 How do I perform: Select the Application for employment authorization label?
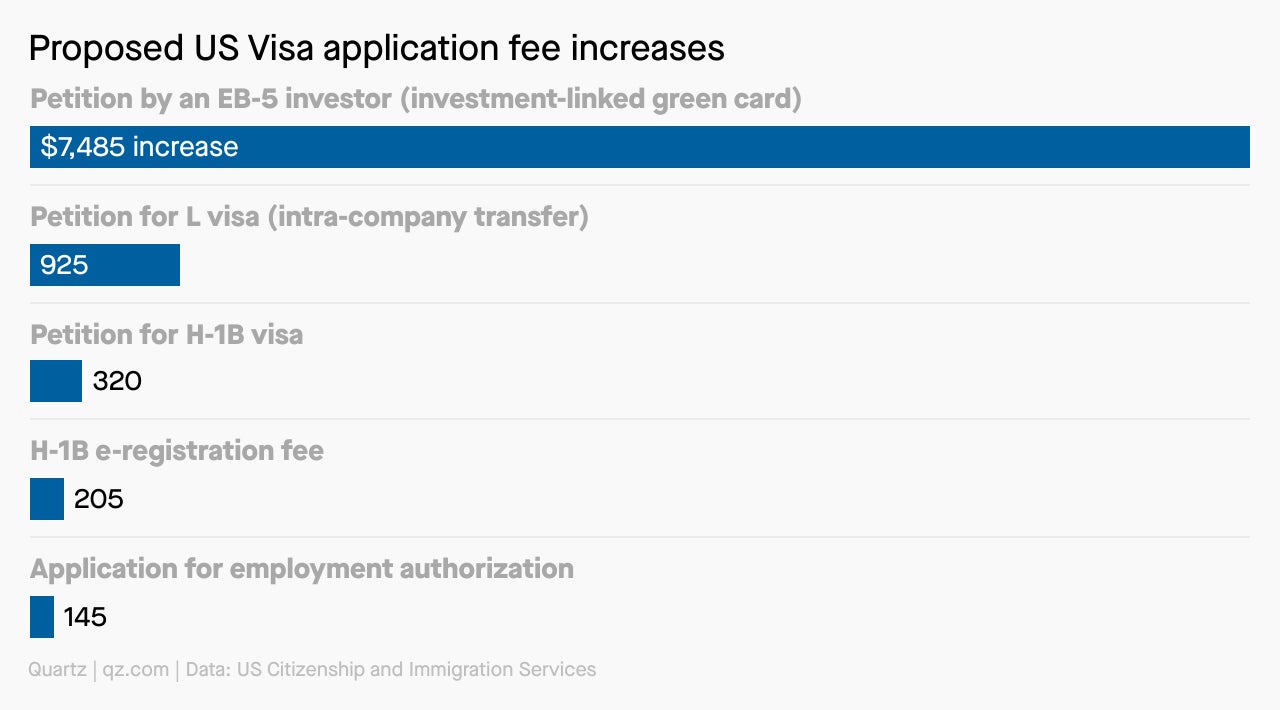tap(302, 569)
